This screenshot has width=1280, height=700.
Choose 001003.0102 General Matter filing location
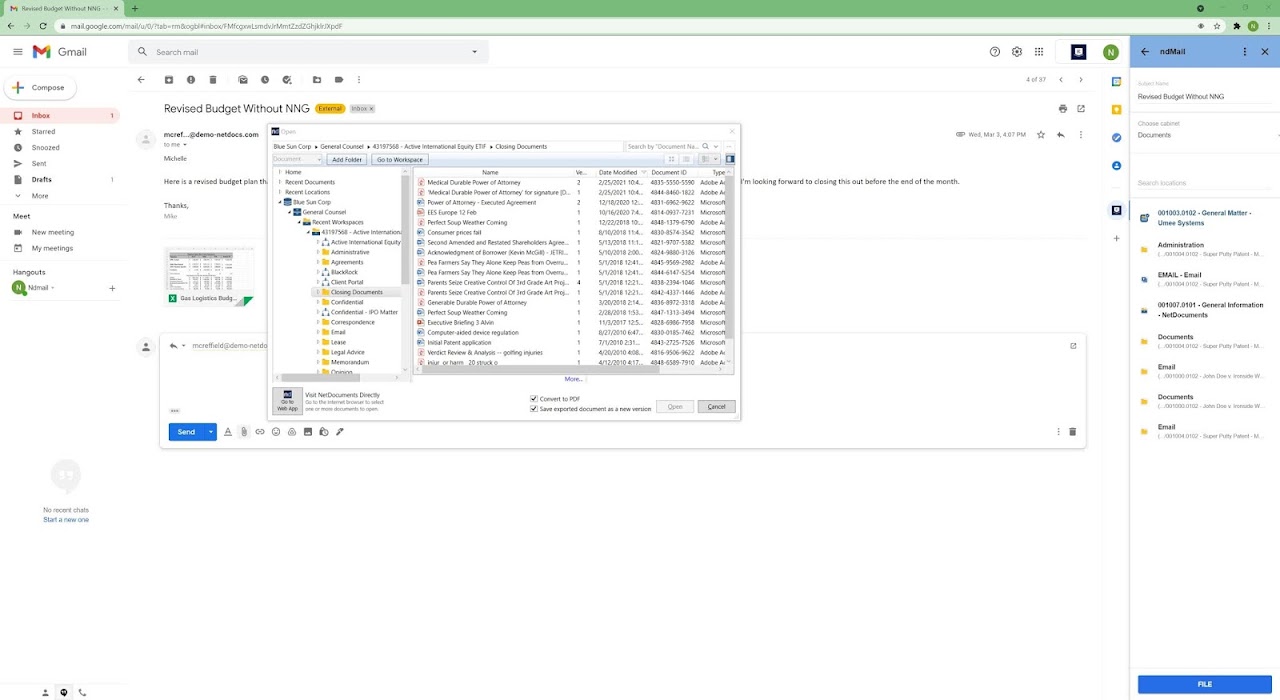click(1204, 218)
